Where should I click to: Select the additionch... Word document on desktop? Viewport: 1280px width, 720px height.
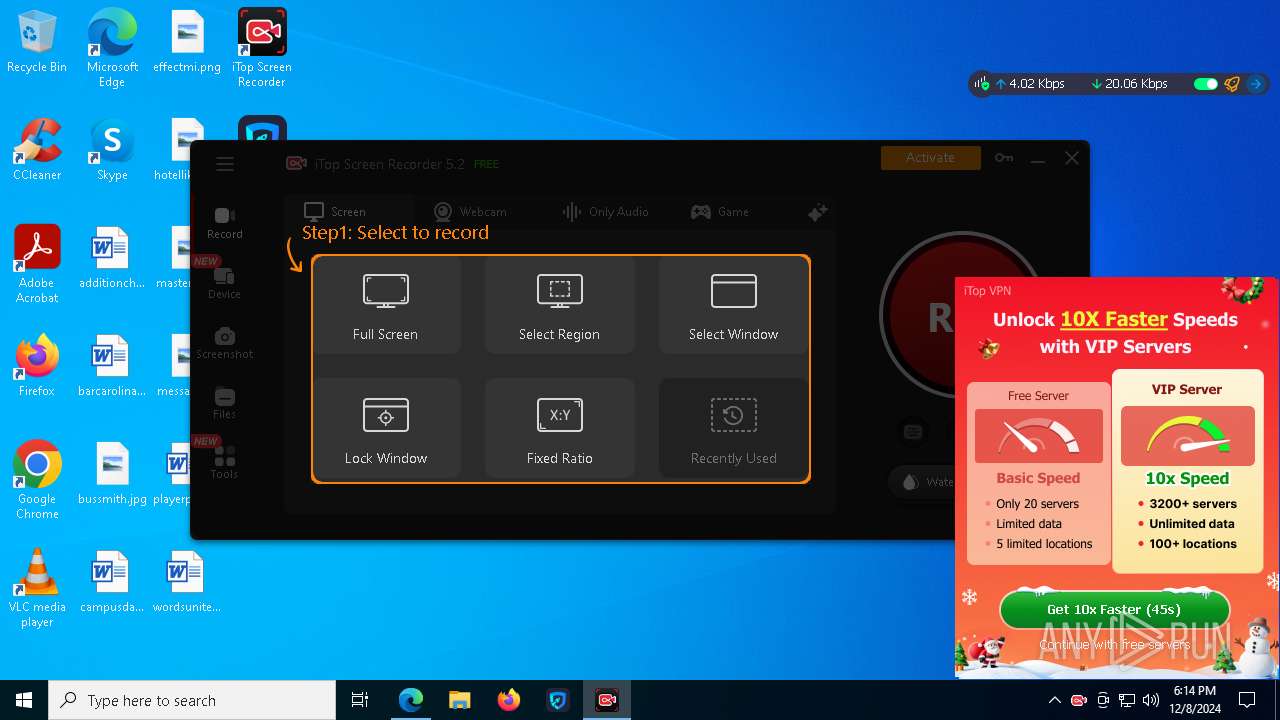pos(112,258)
